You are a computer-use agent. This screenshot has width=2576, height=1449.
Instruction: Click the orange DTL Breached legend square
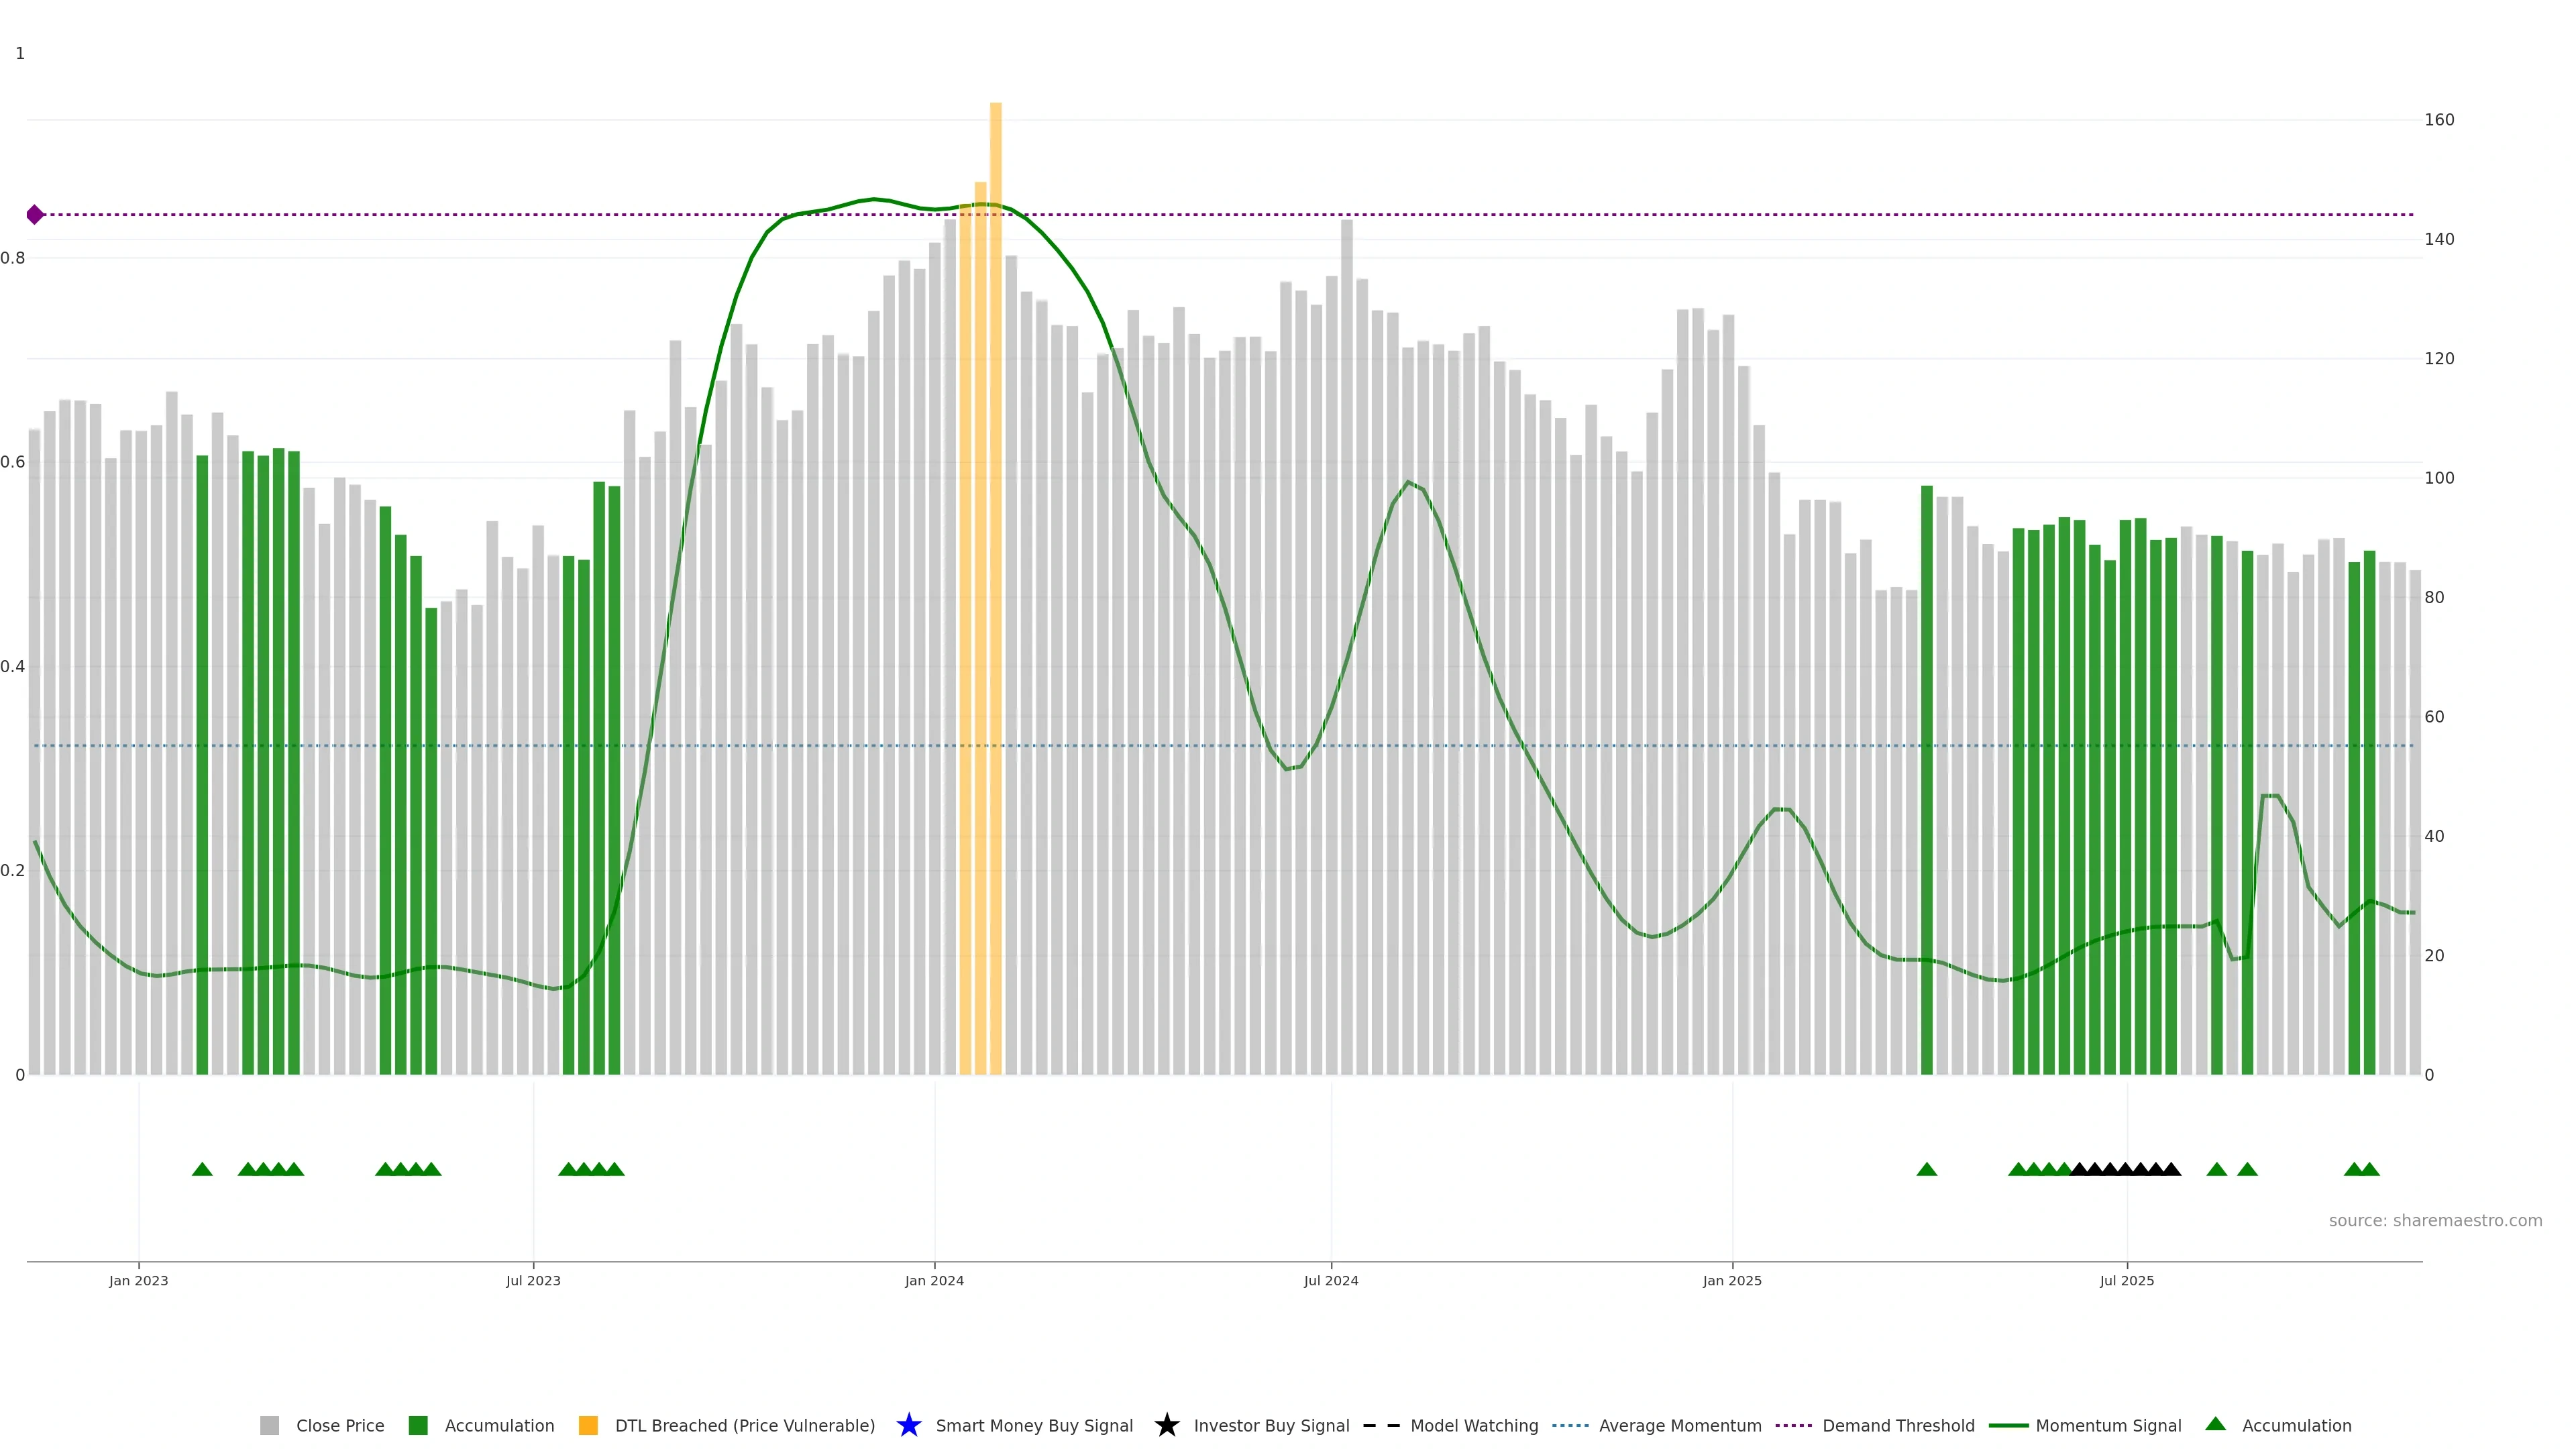[588, 1425]
